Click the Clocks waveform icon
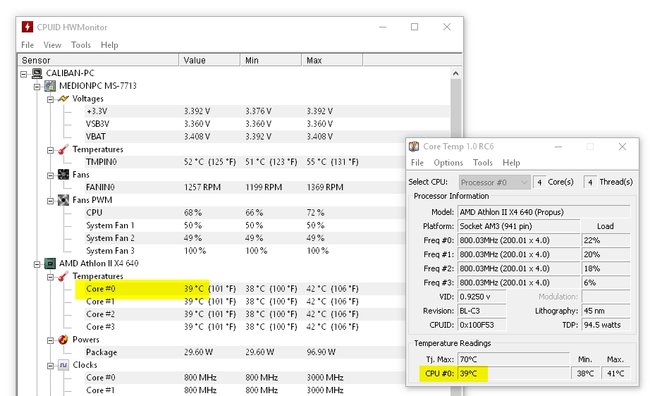 pyautogui.click(x=63, y=365)
